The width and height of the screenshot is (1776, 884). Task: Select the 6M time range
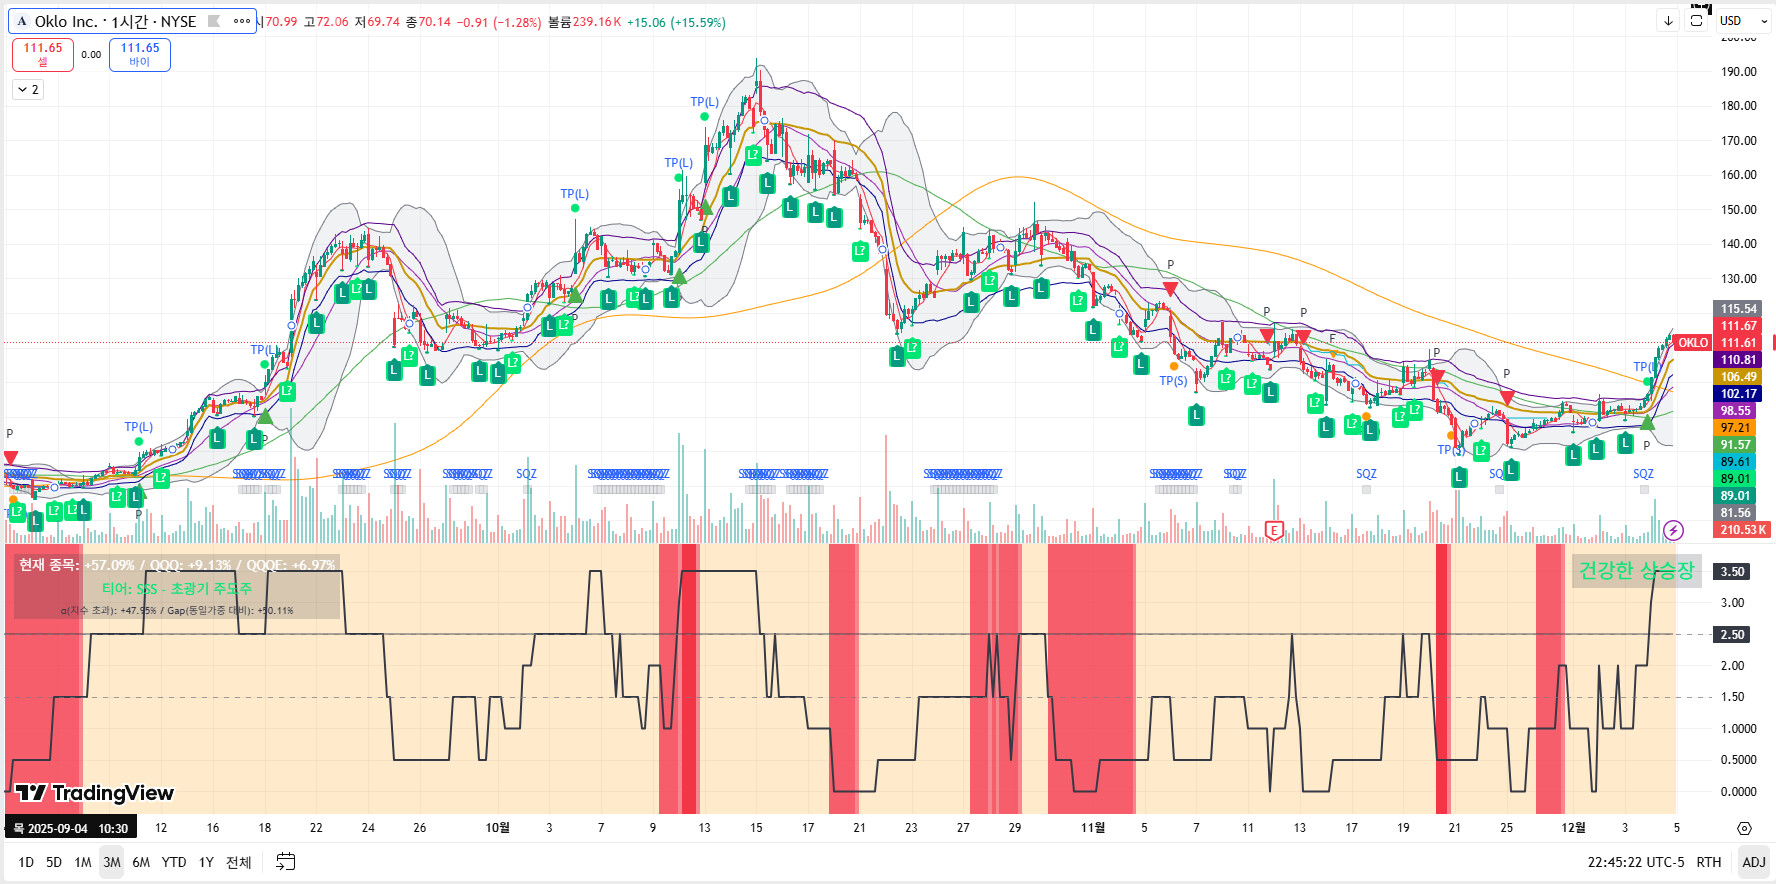(141, 862)
